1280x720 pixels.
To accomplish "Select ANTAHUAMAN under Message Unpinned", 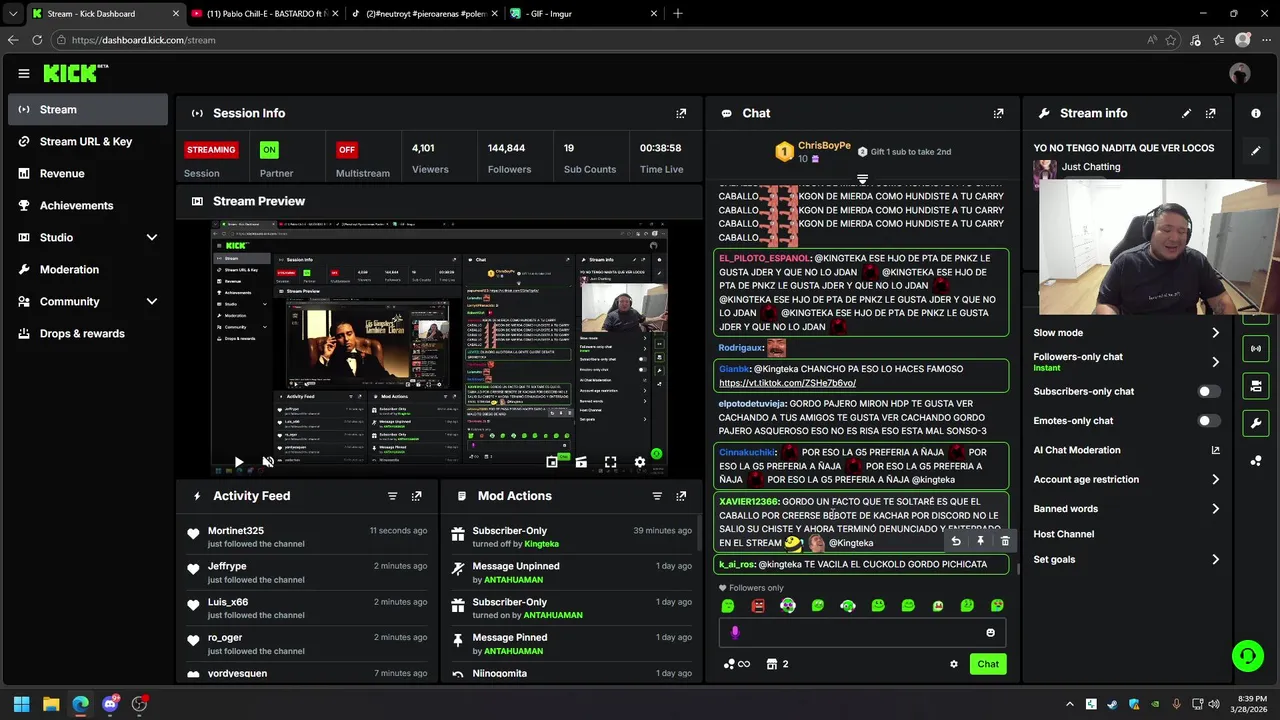I will [x=514, y=580].
